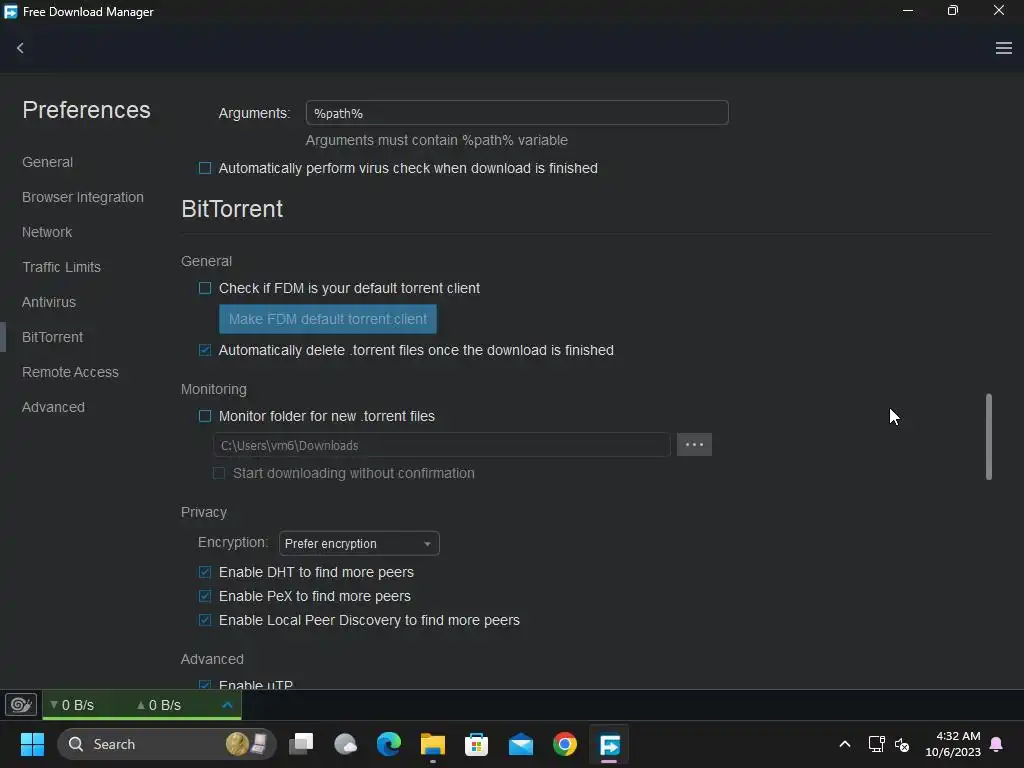The image size is (1024, 768).
Task: Select General in Preferences sidebar
Action: pyautogui.click(x=48, y=162)
